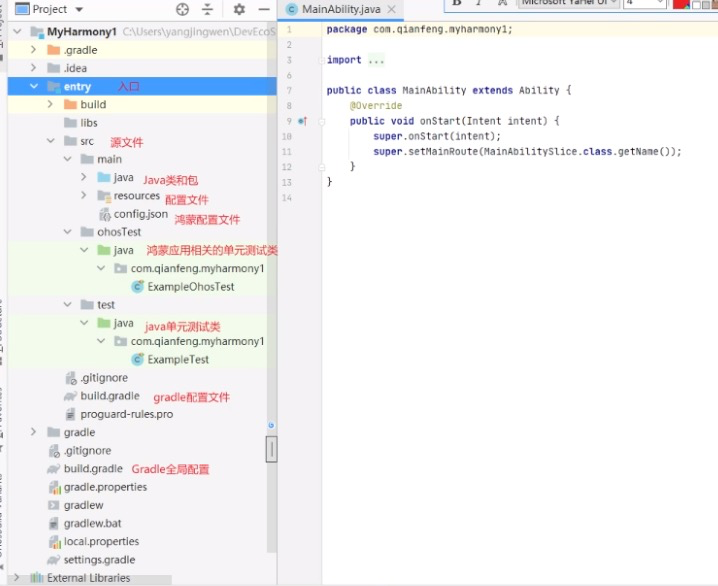Select the proguard-rules.pro file
The width and height of the screenshot is (718, 586).
(126, 414)
